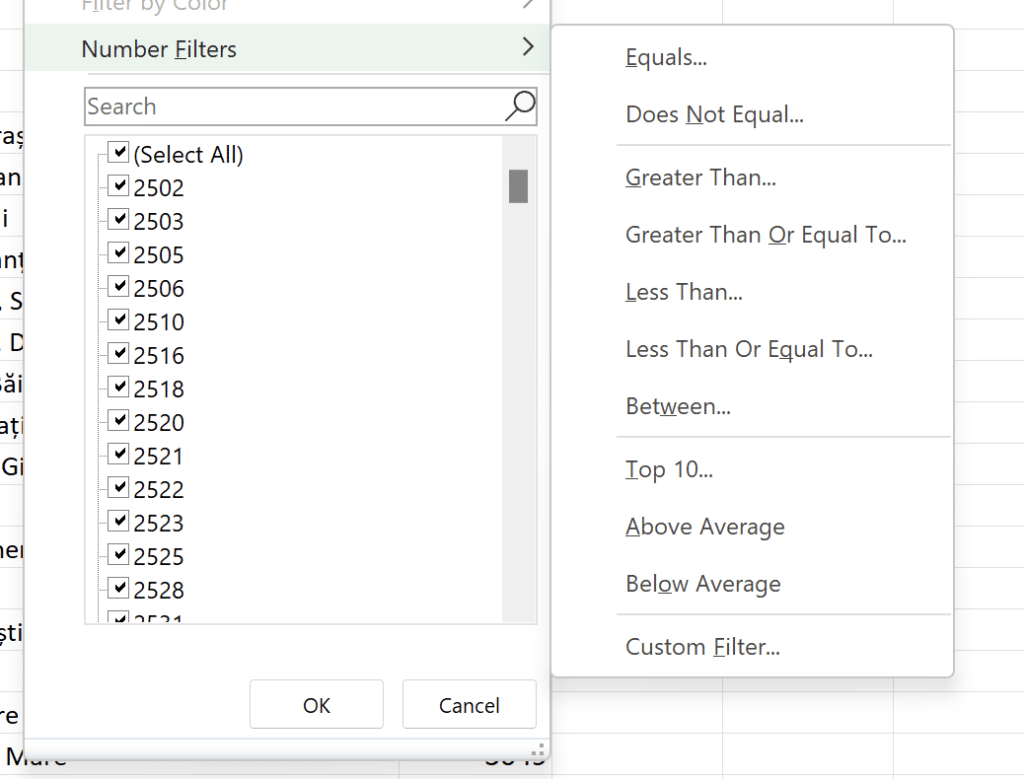Apply the Above Average filter
Image resolution: width=1024 pixels, height=779 pixels.
tap(705, 526)
